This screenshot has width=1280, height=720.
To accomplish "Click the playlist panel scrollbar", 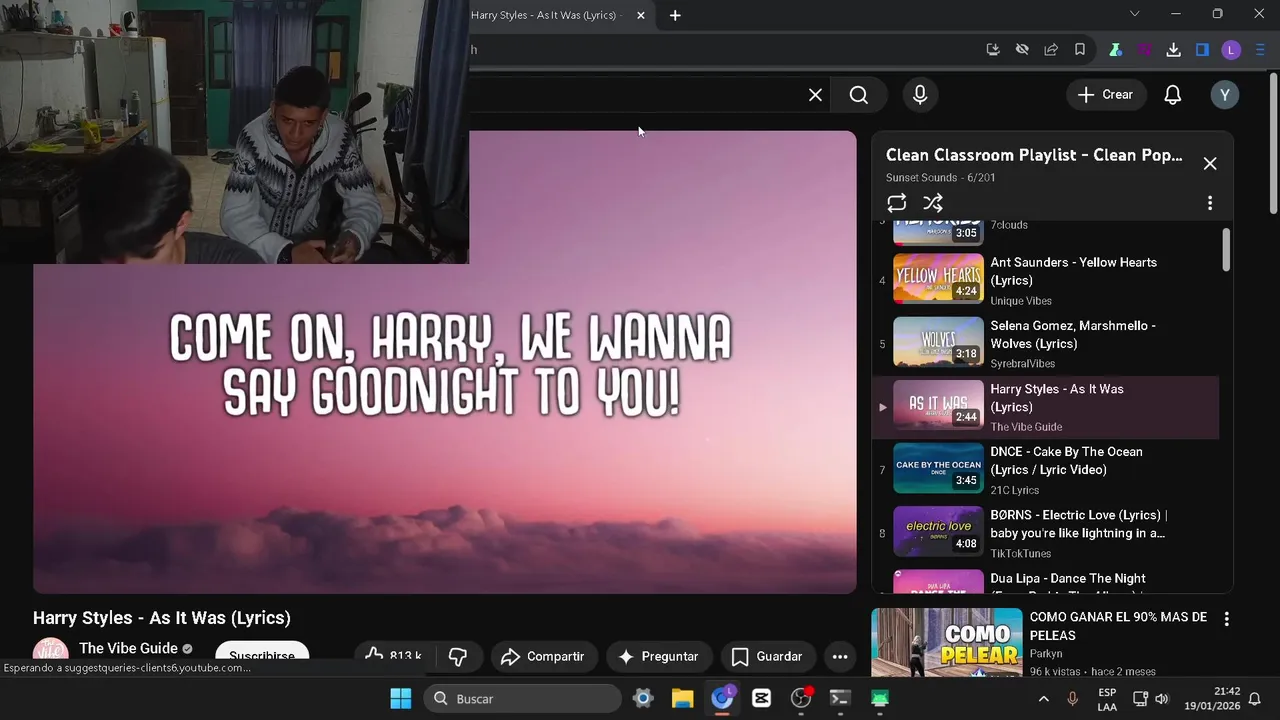I will click(1227, 248).
